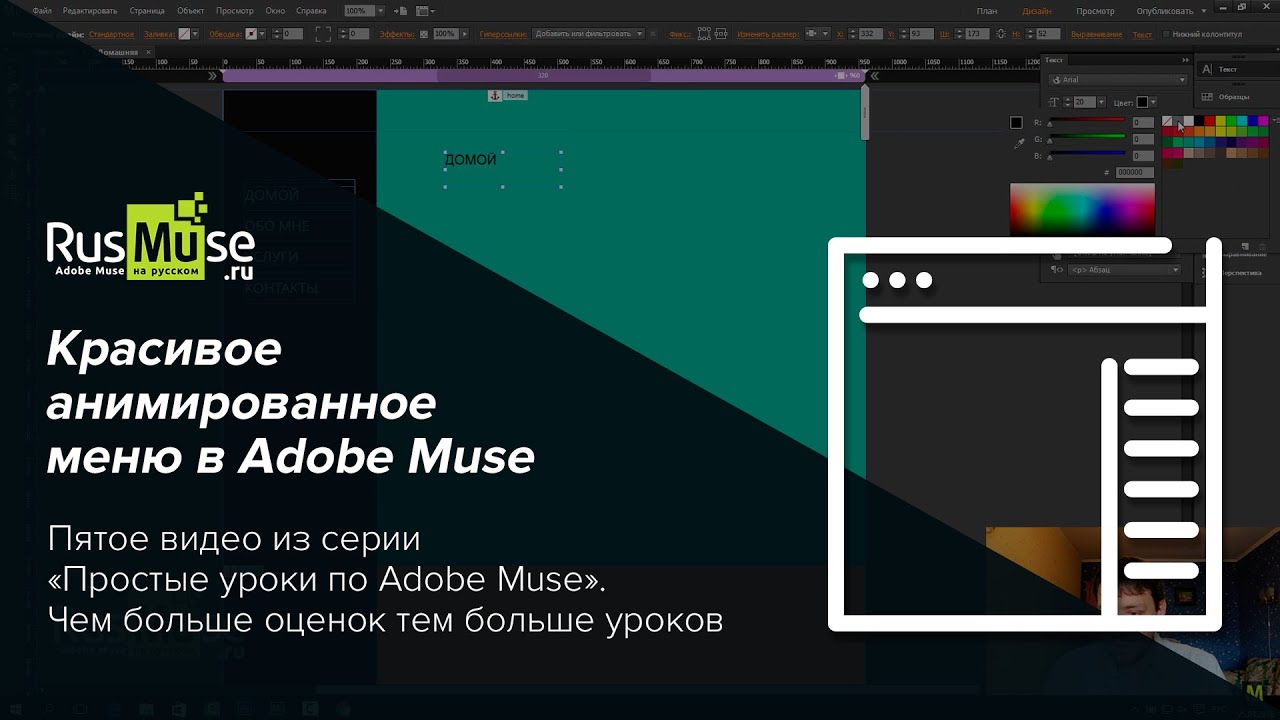Image resolution: width=1280 pixels, height=720 pixels.
Task: Open the Окно menu
Action: 275,11
